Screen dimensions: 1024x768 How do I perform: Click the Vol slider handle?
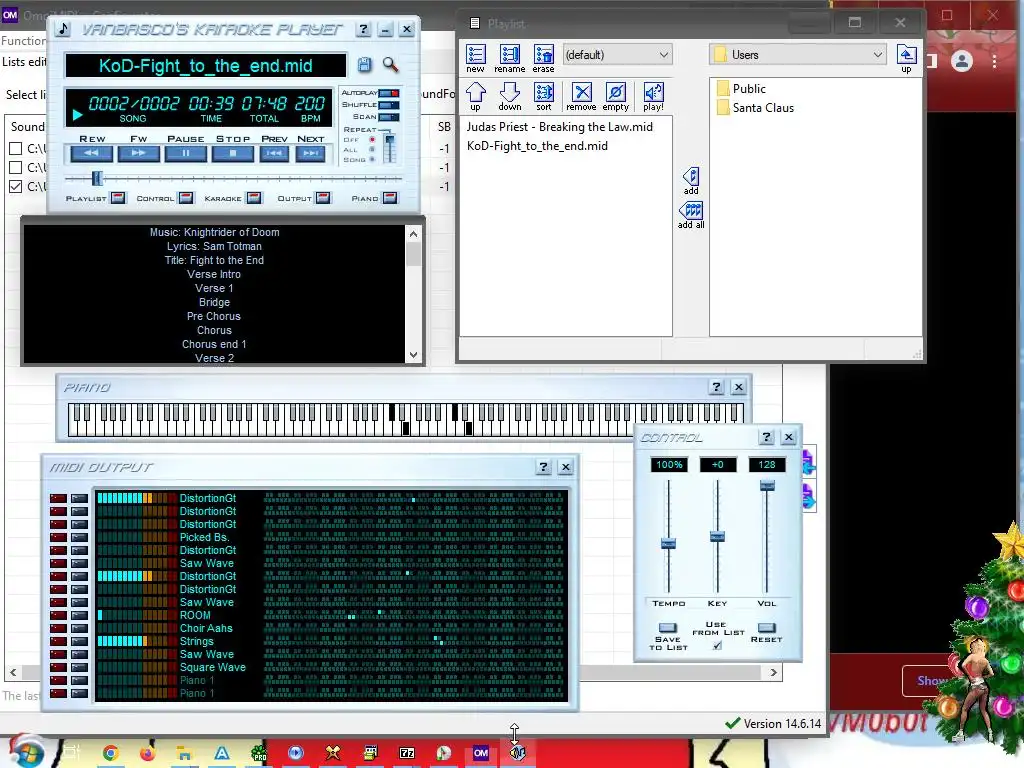(x=767, y=485)
